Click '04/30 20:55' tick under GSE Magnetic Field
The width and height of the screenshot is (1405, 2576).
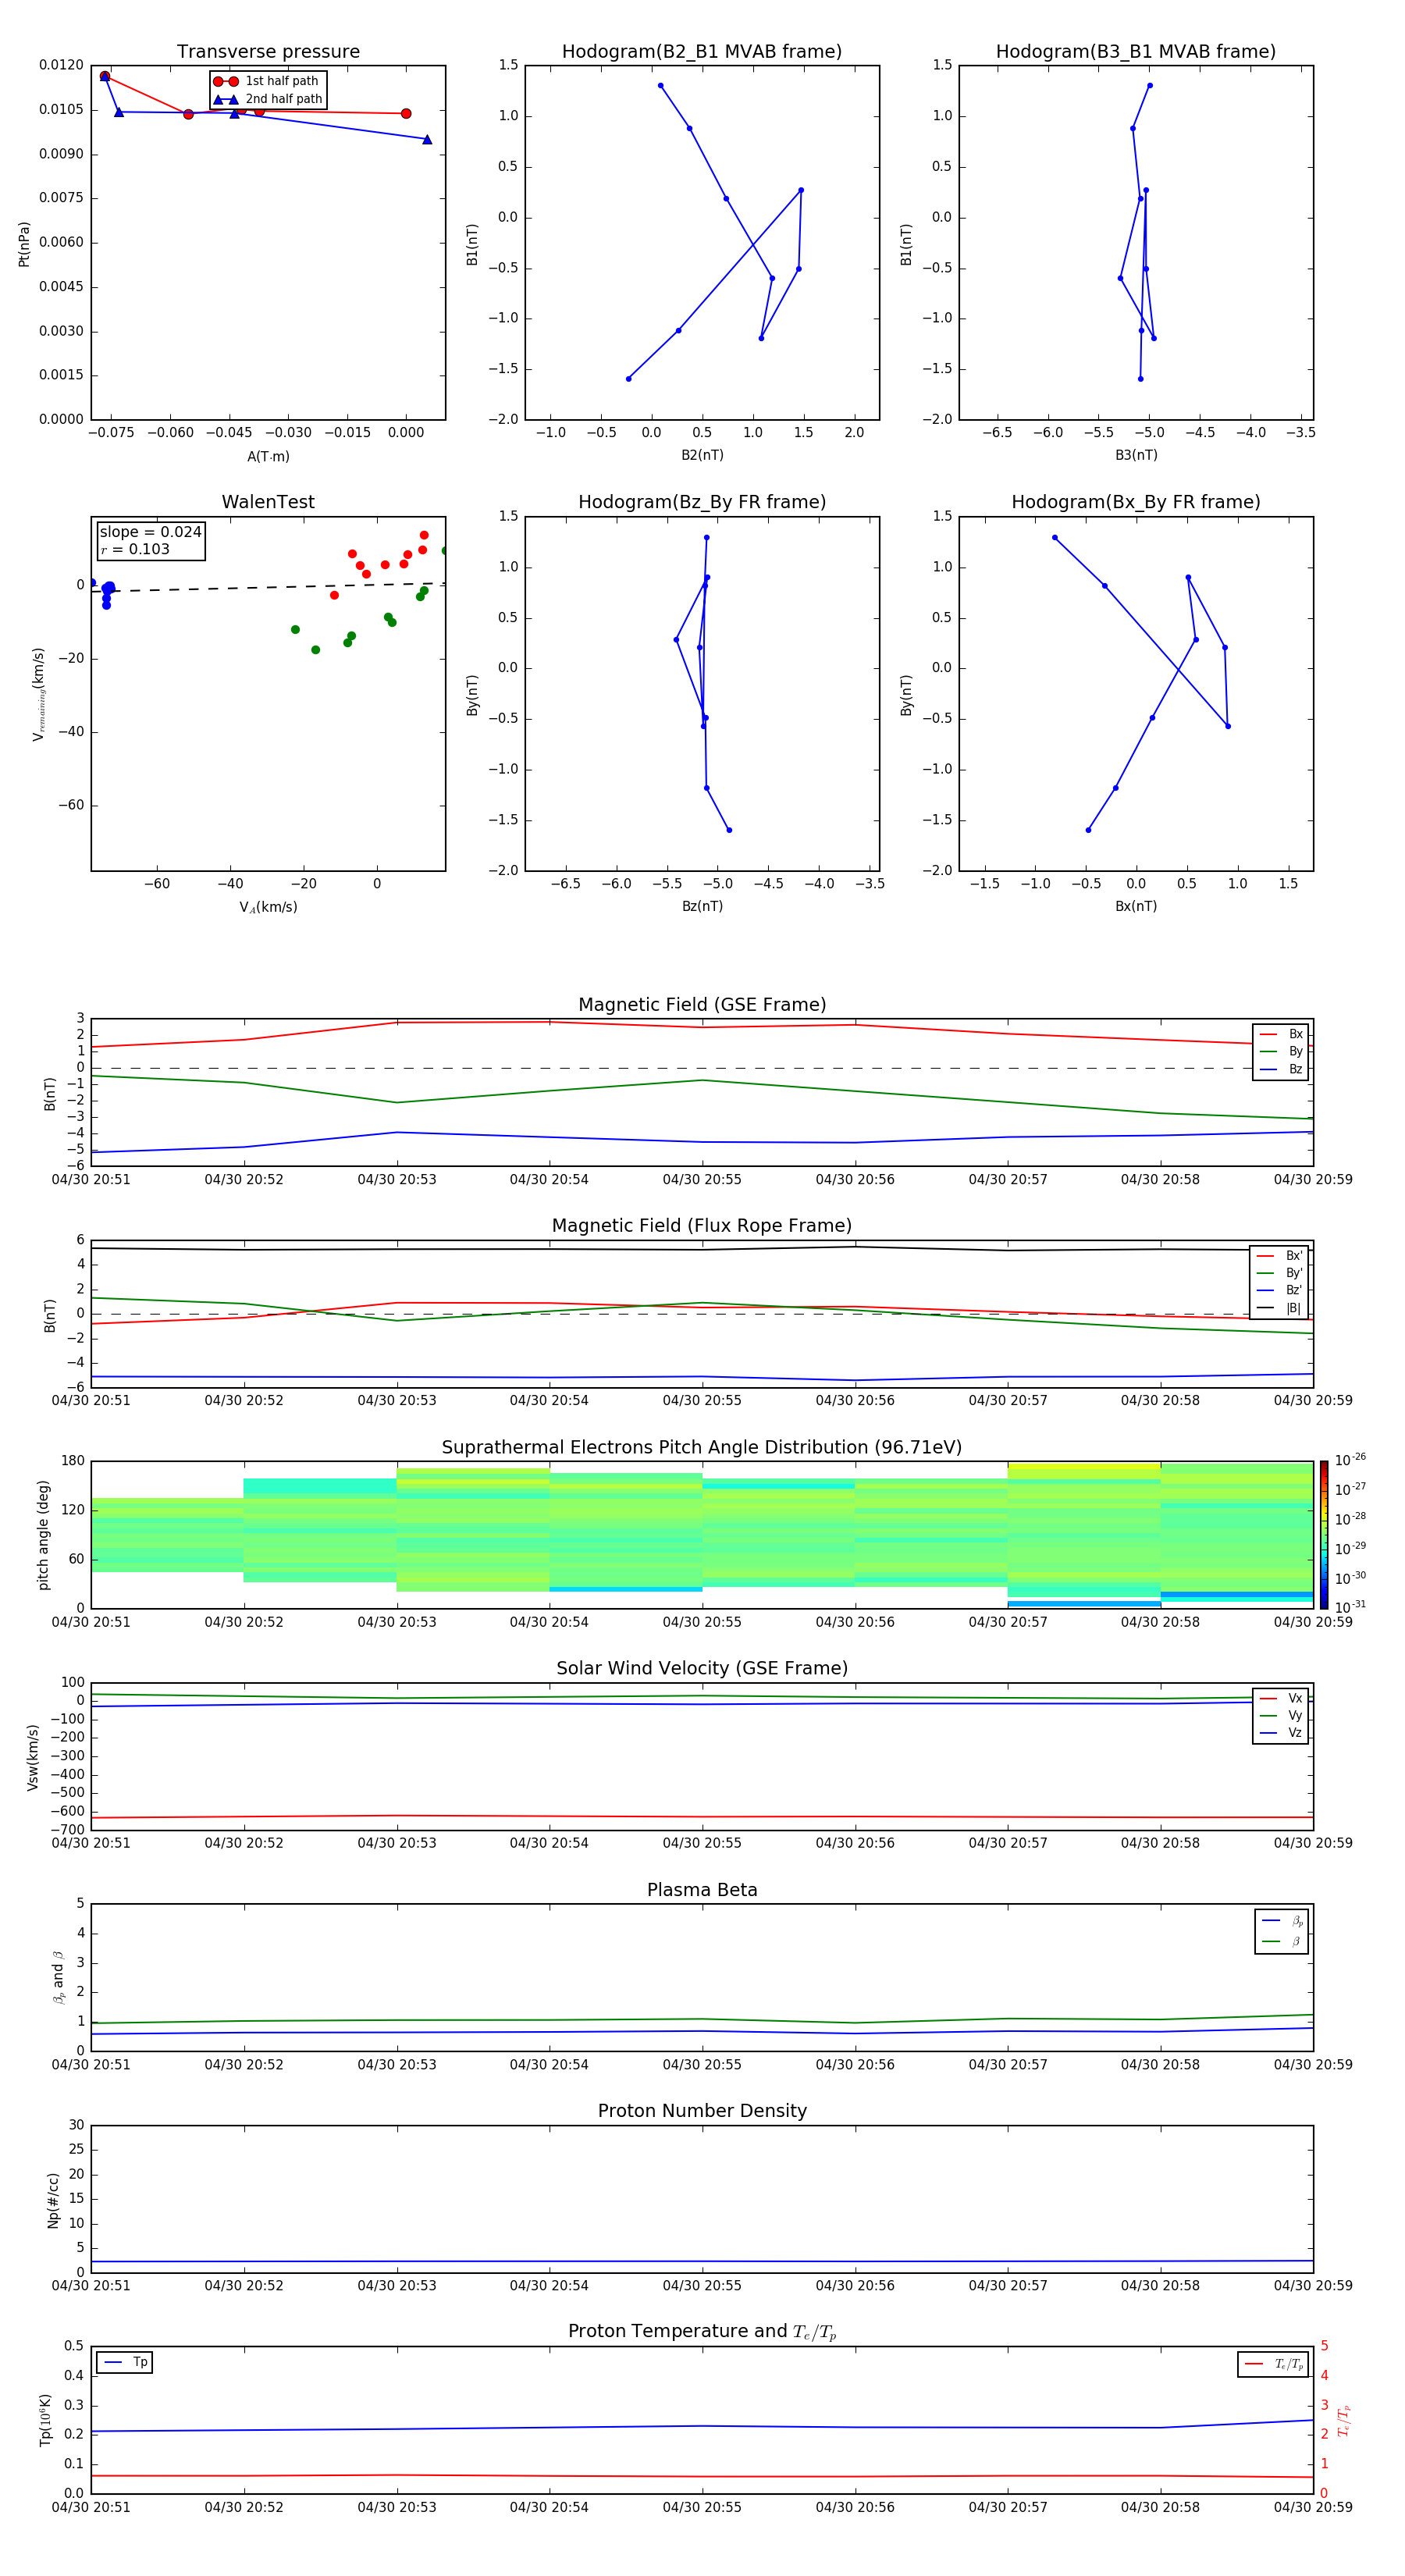pos(702,1180)
